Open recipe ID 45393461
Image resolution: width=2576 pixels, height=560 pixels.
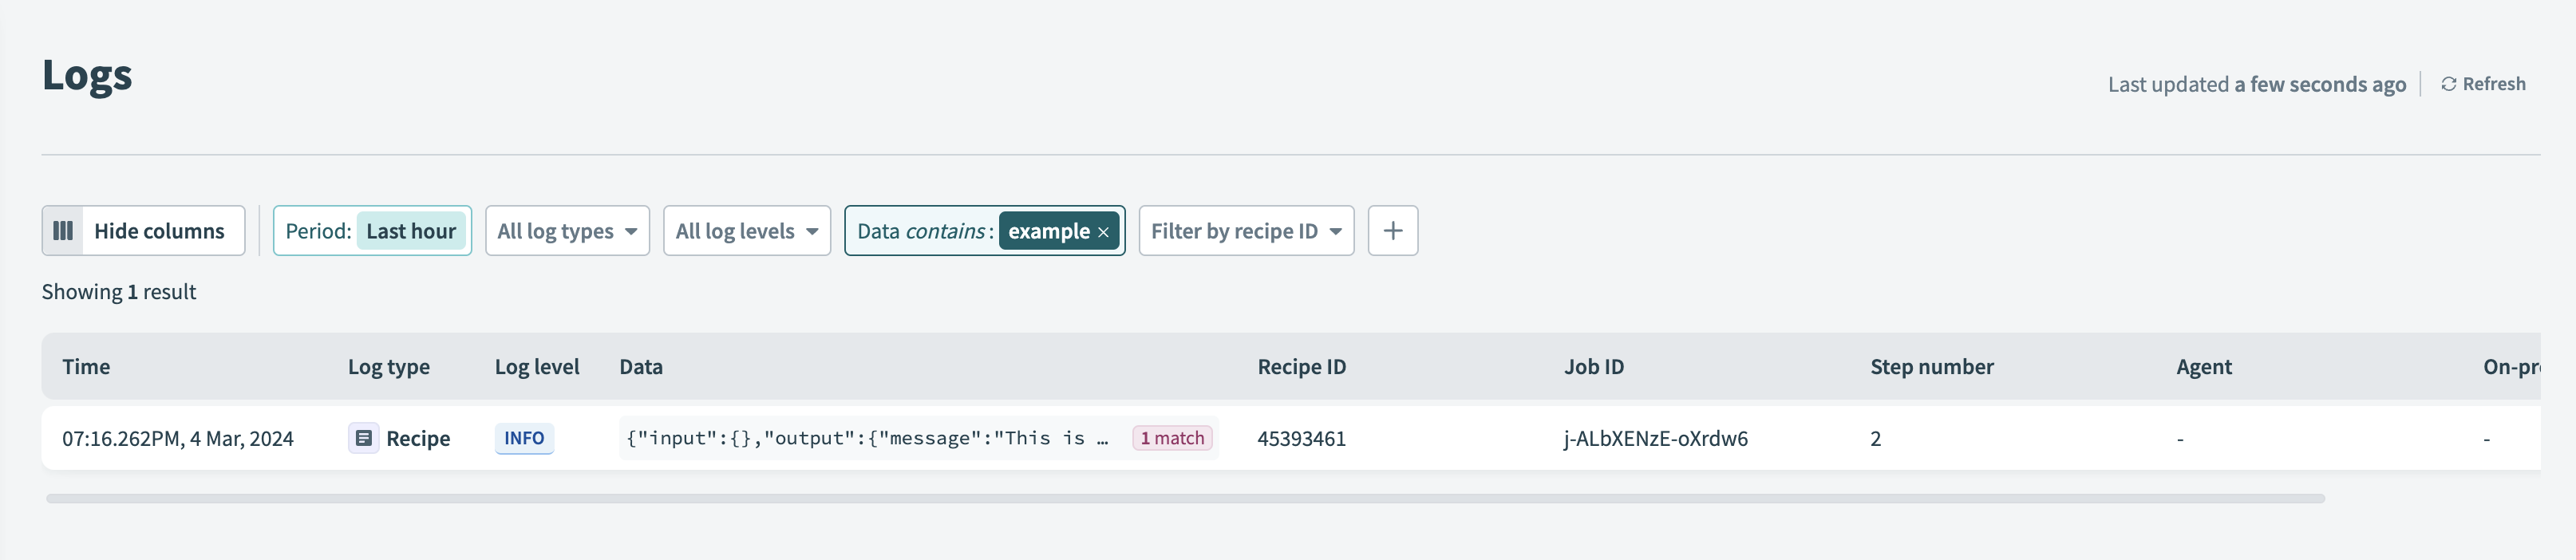click(1301, 439)
